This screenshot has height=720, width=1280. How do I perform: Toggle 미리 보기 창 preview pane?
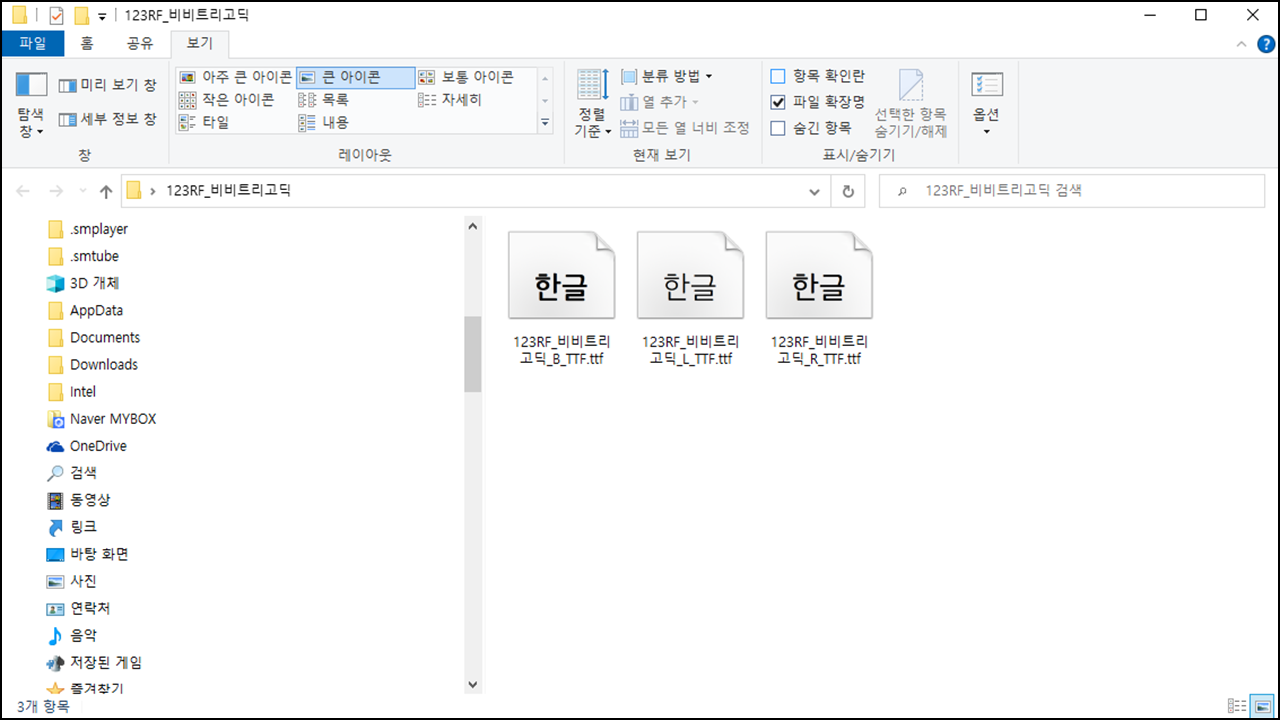107,86
